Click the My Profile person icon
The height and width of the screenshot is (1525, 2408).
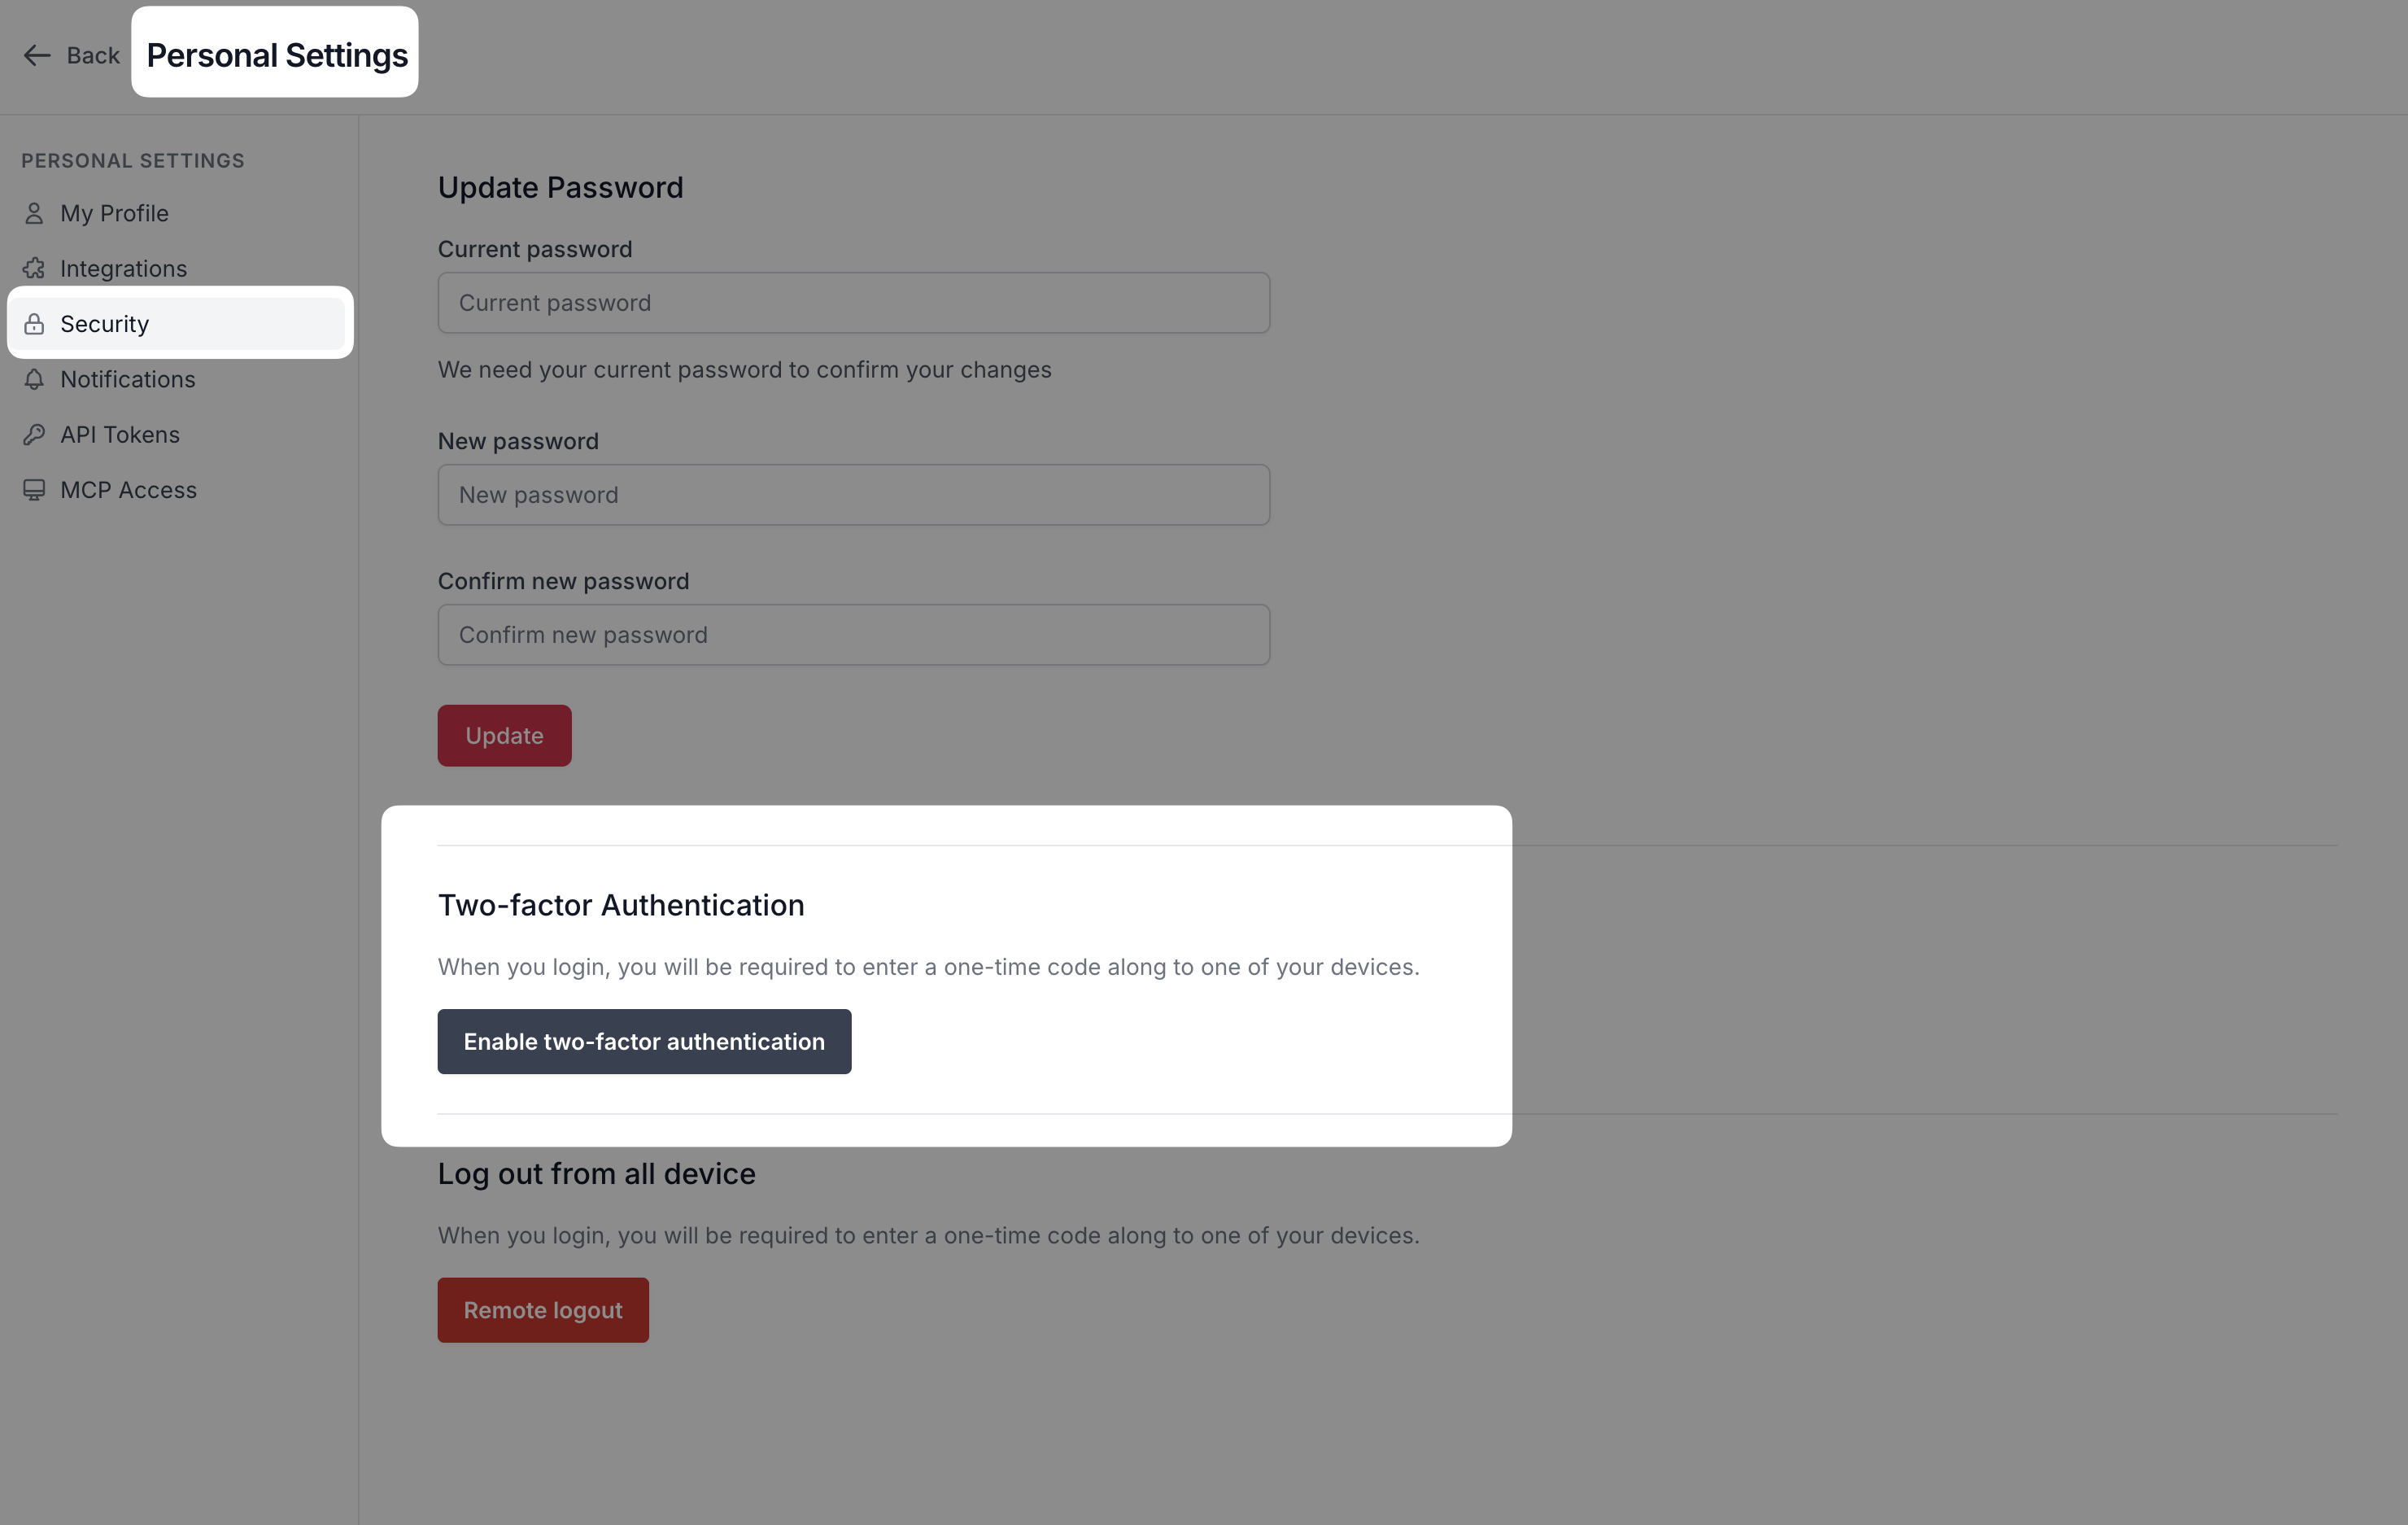pyautogui.click(x=34, y=214)
